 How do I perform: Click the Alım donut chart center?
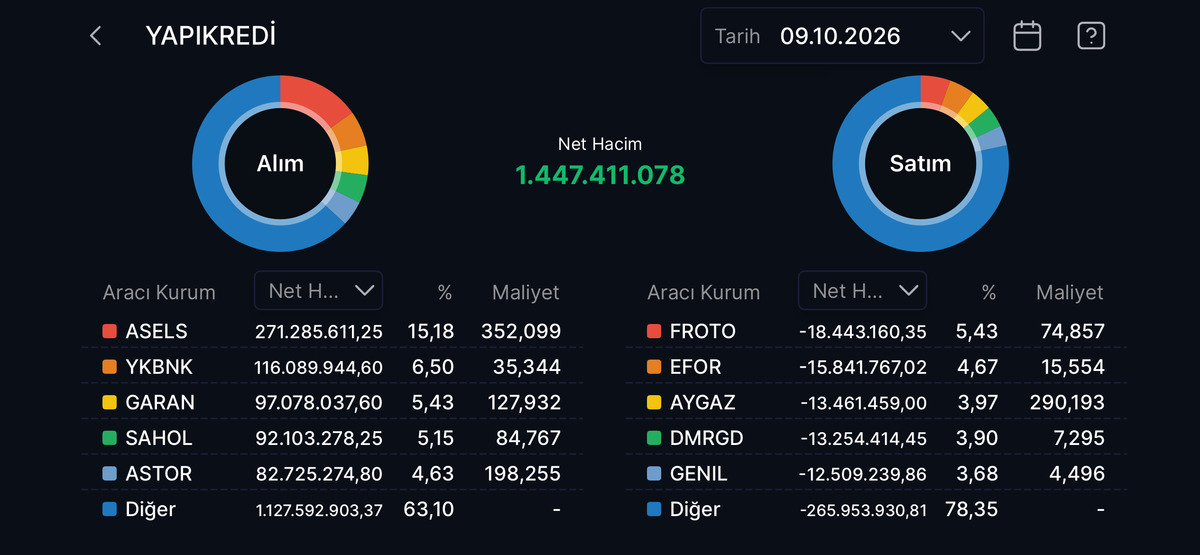coord(280,163)
